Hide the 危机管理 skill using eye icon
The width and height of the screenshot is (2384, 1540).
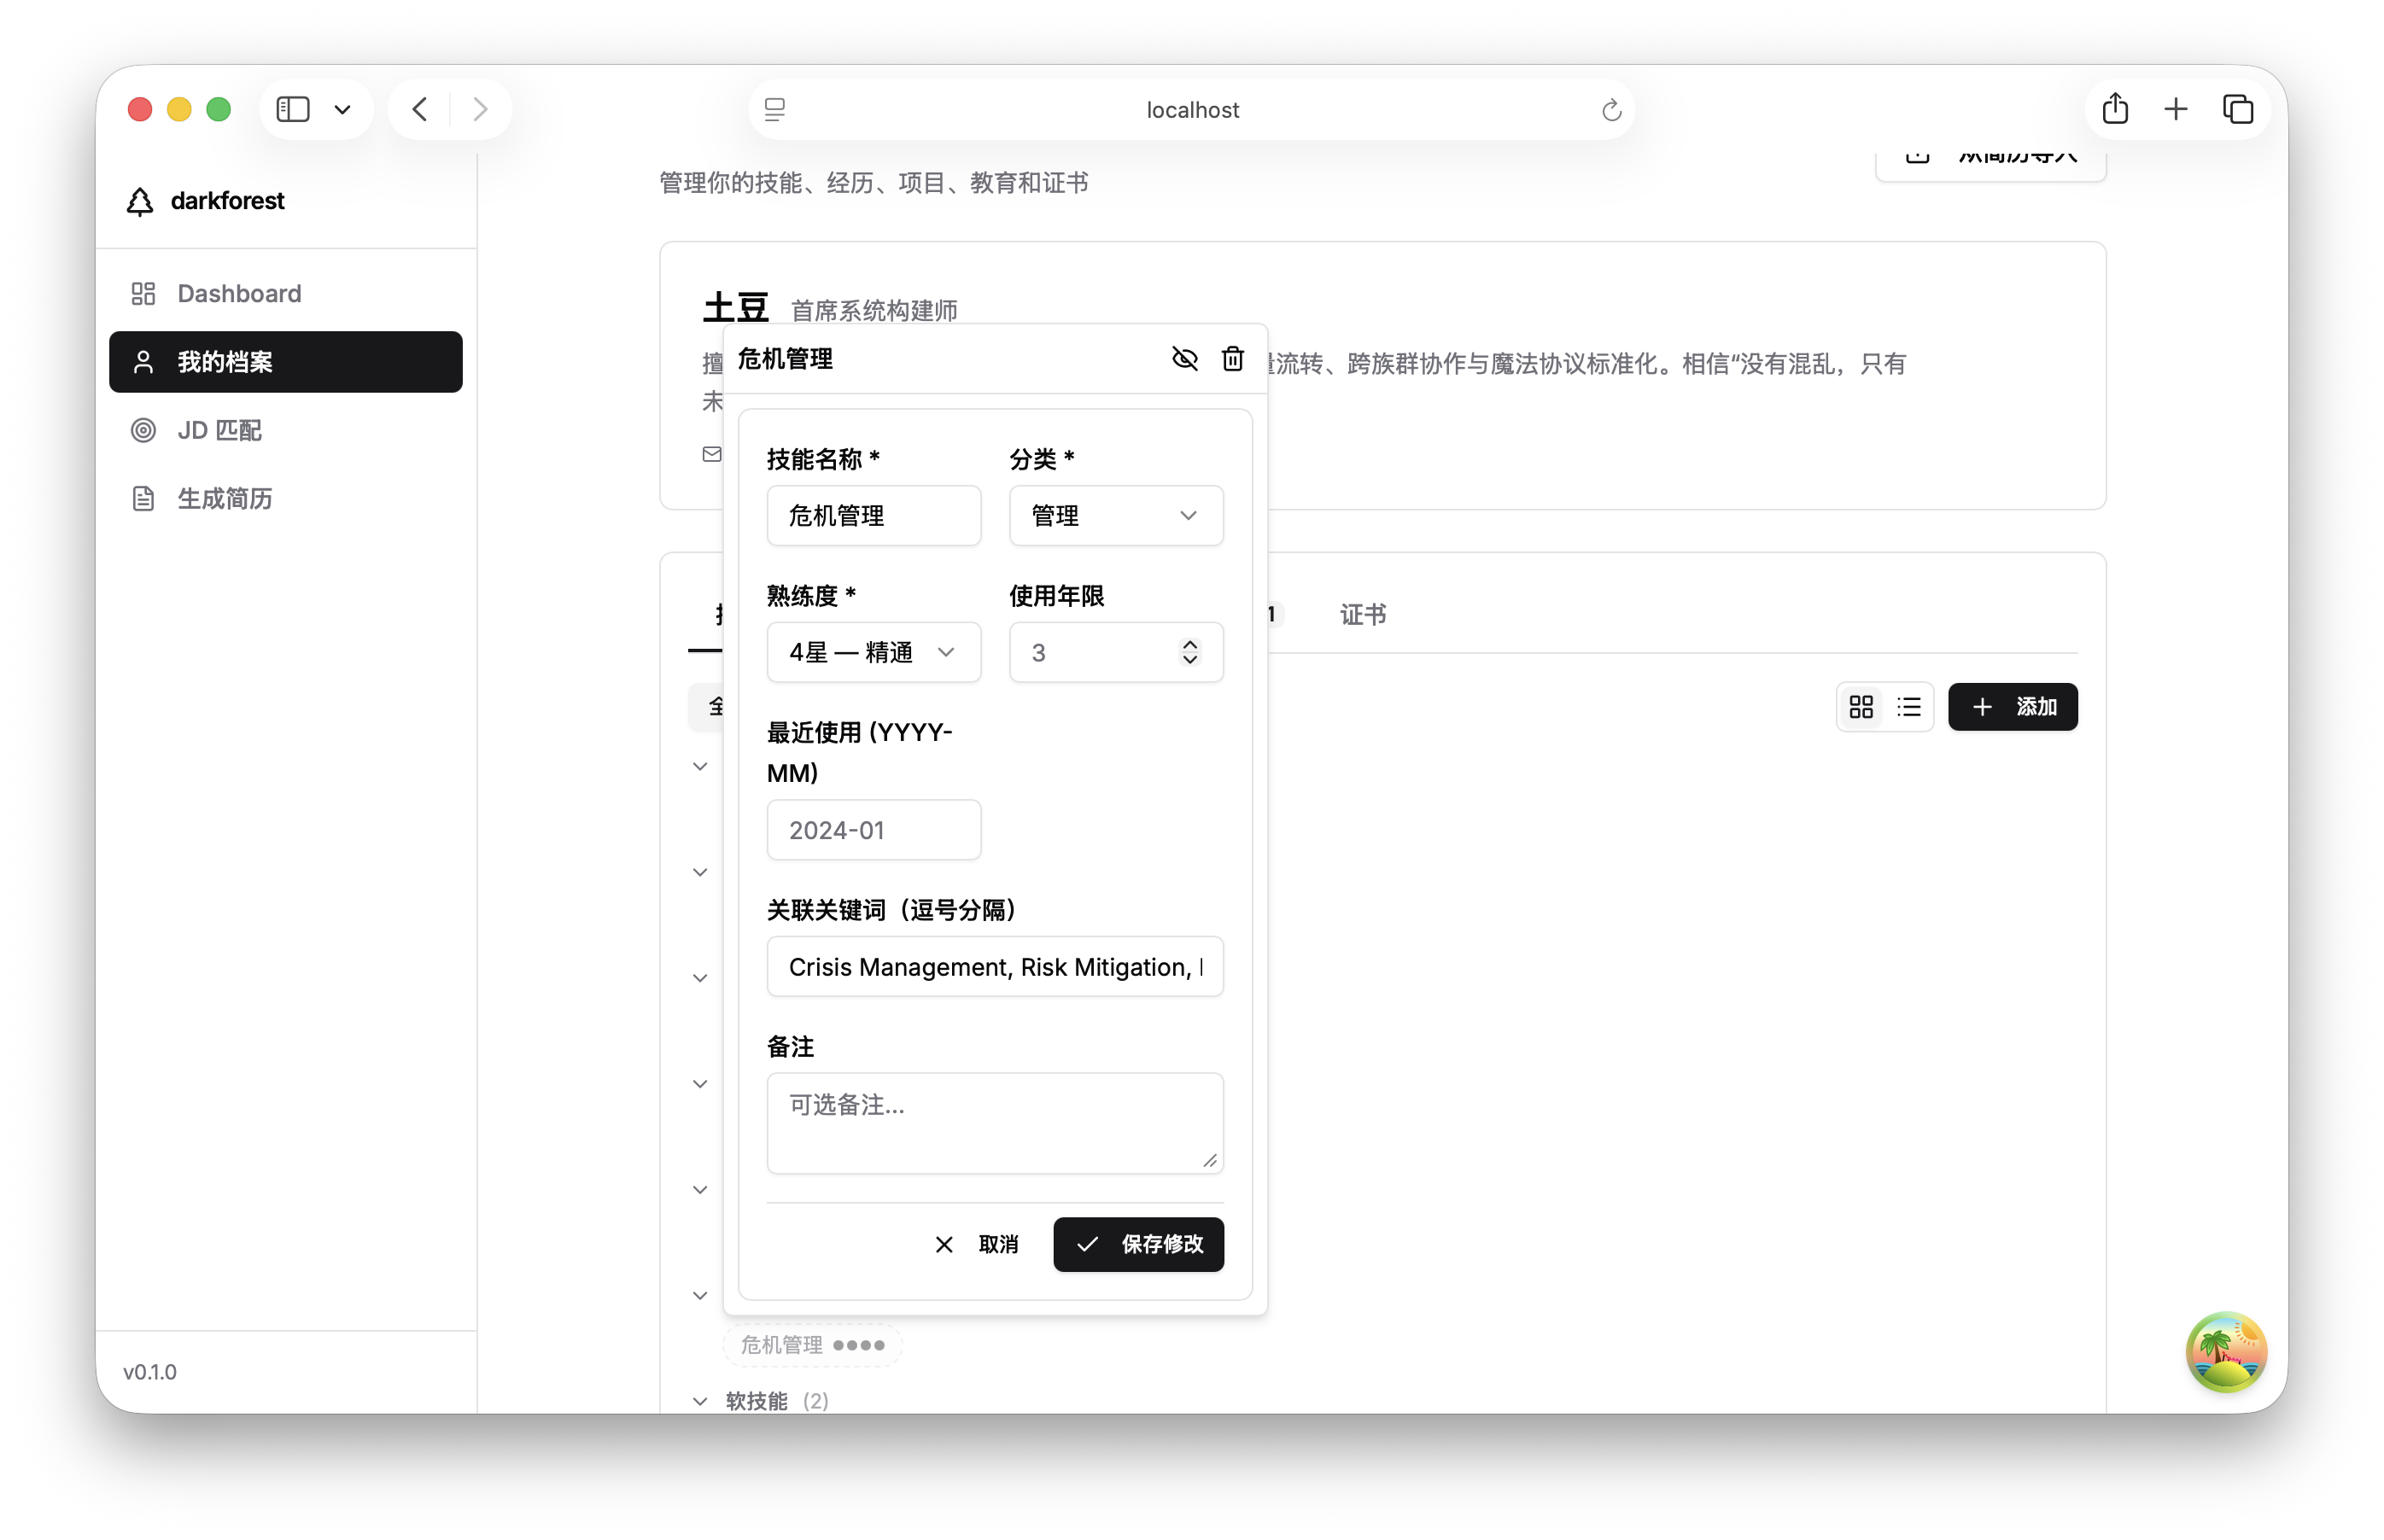[1184, 358]
